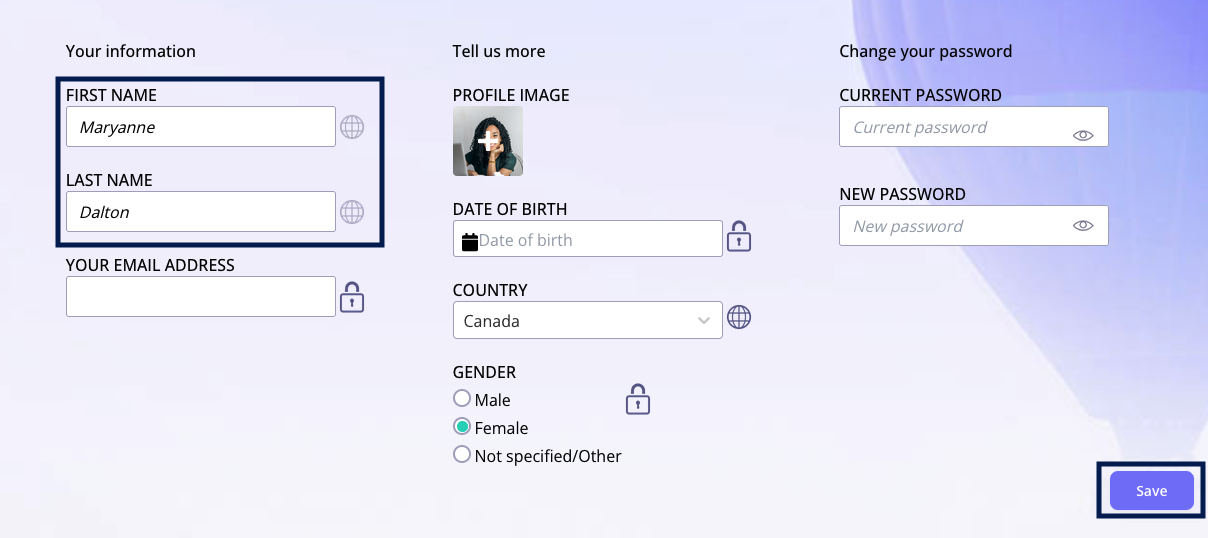Click the Save button
Viewport: 1208px width, 538px height.
pyautogui.click(x=1152, y=491)
